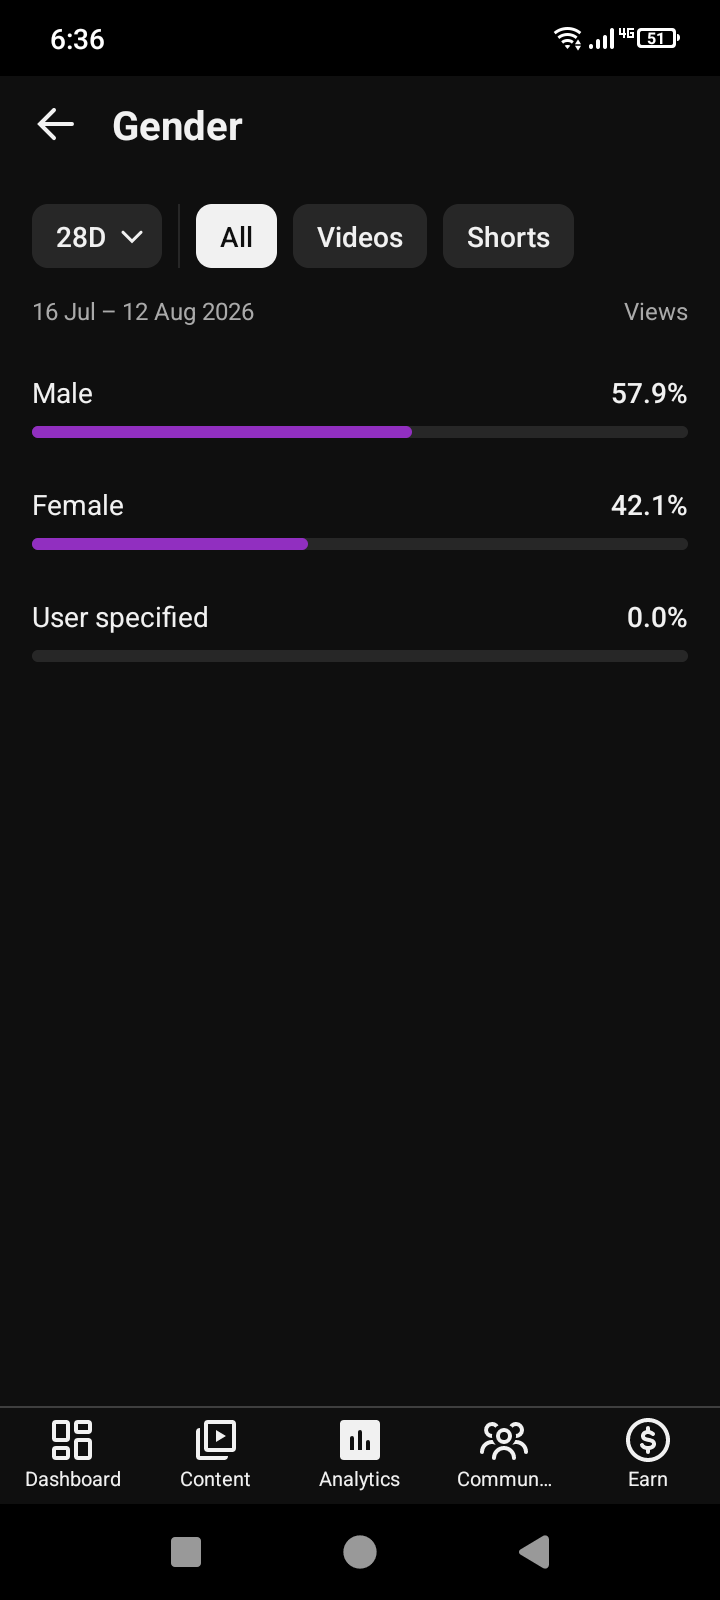Open the Dashboard icon in bottom navigation

72,1440
